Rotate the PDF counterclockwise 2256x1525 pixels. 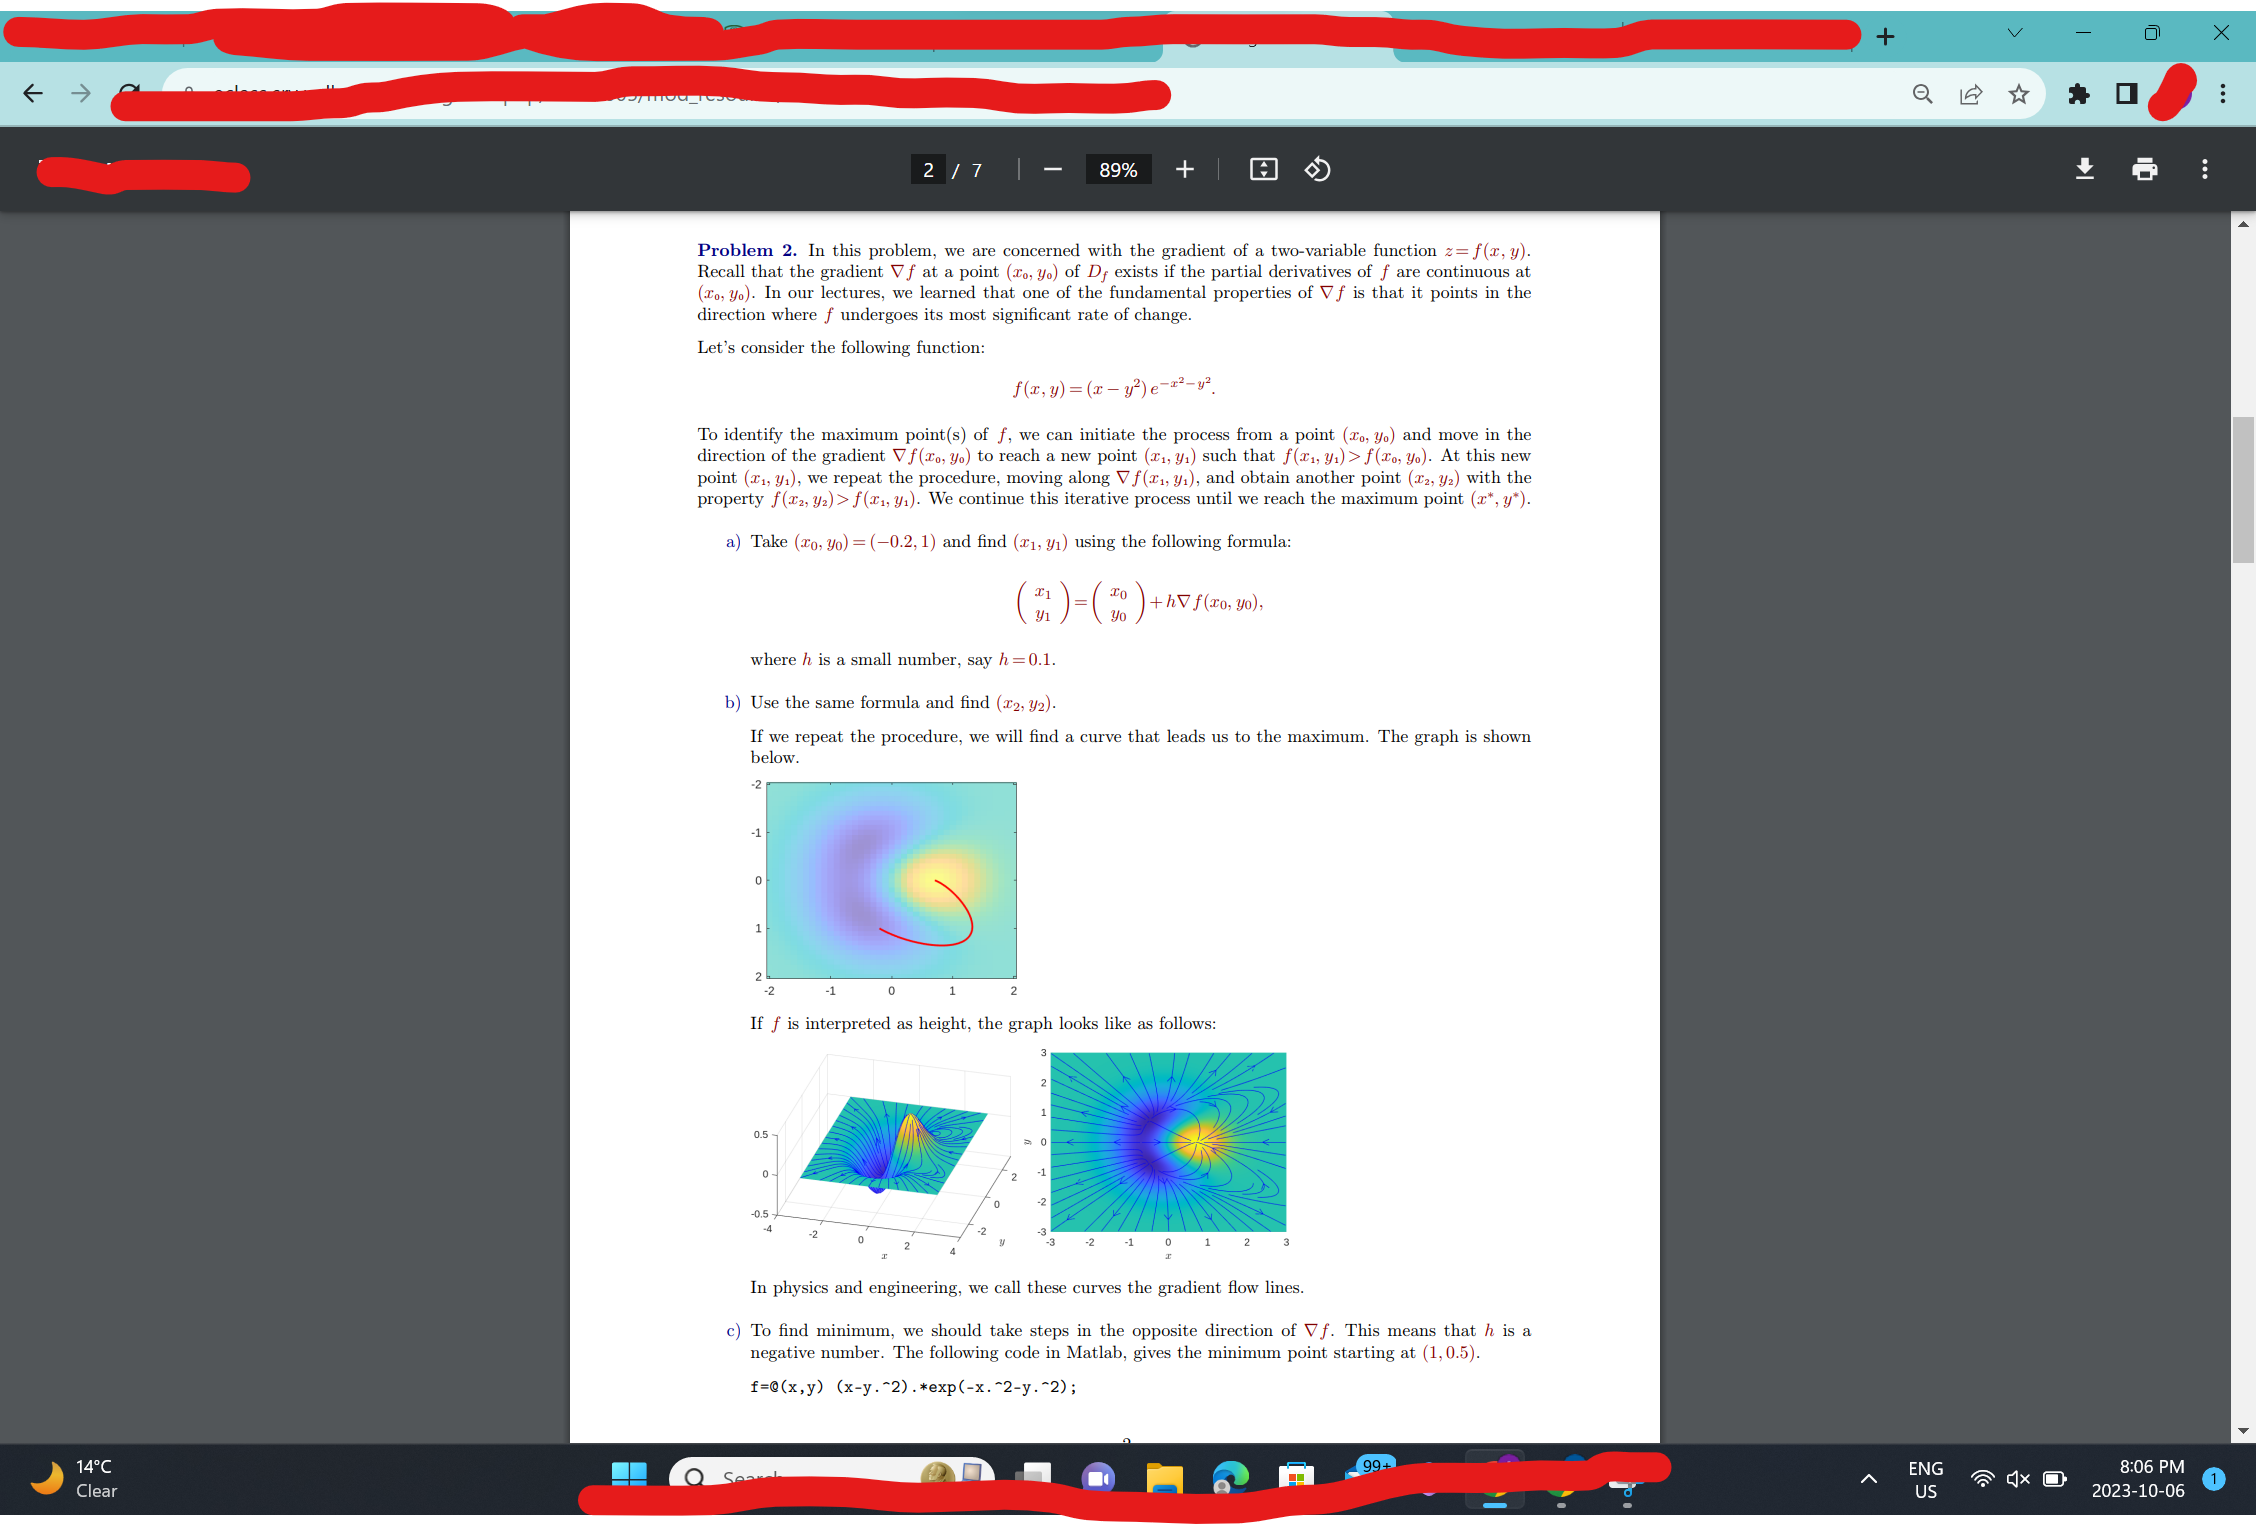point(1317,169)
